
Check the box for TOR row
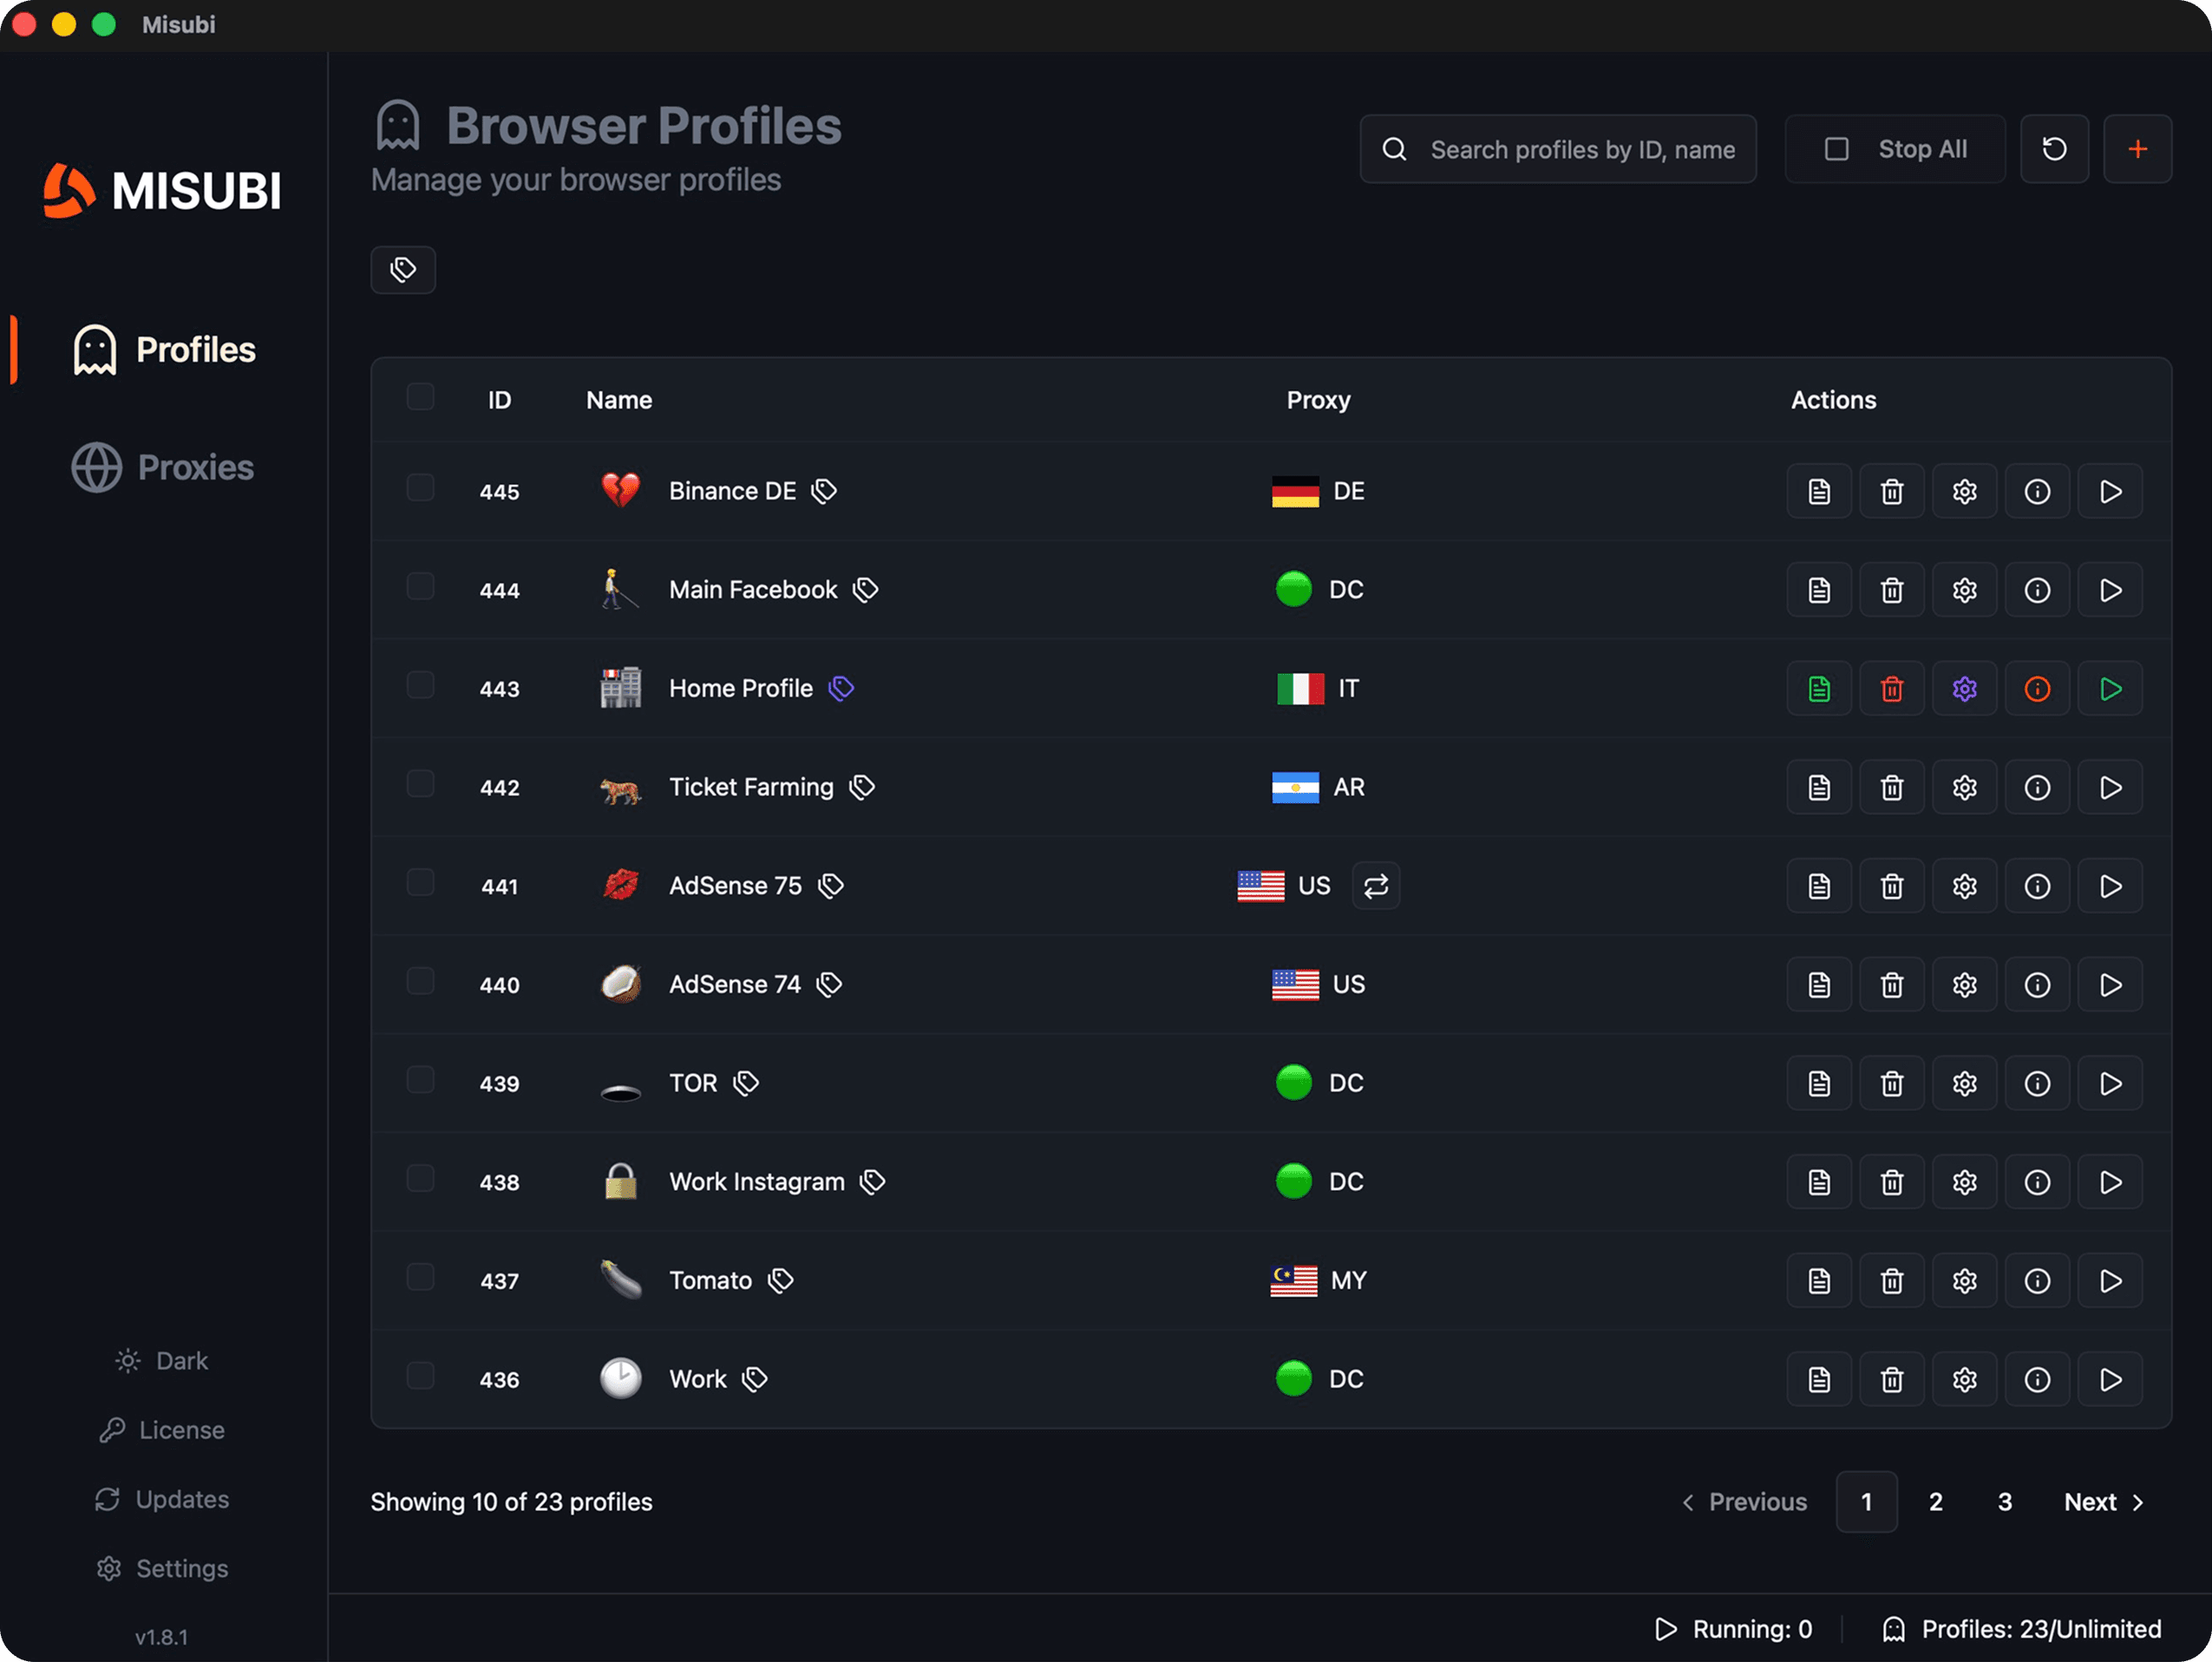pos(420,1080)
